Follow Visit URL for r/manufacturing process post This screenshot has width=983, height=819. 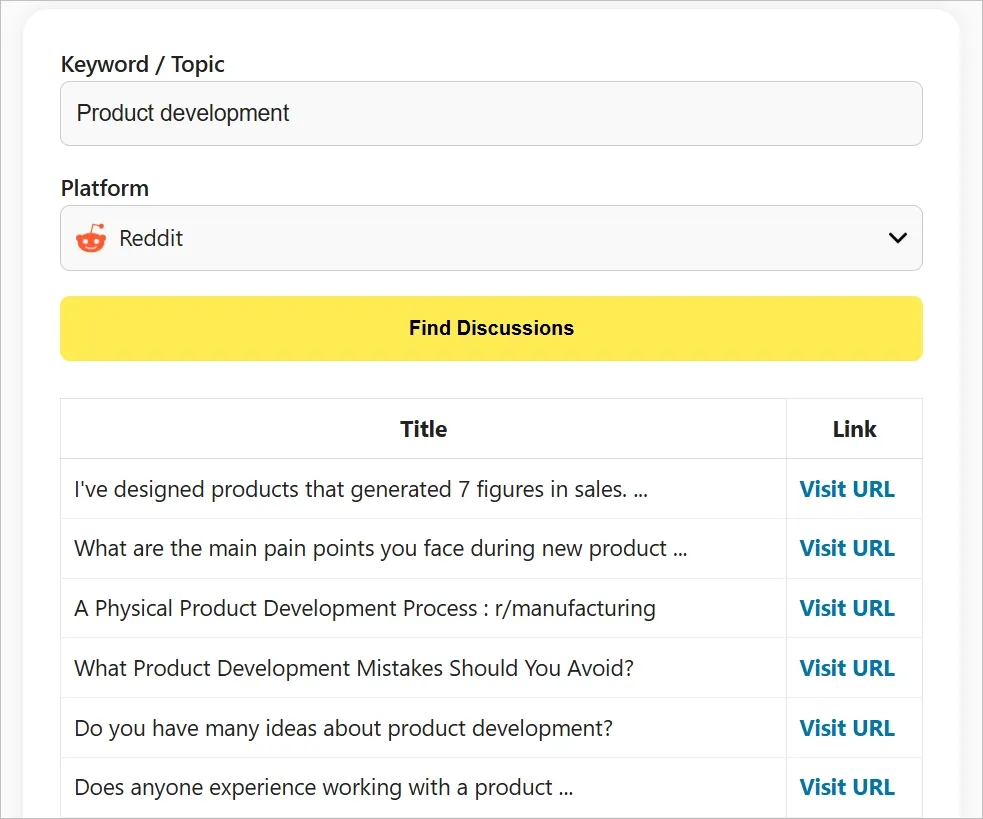click(x=847, y=608)
